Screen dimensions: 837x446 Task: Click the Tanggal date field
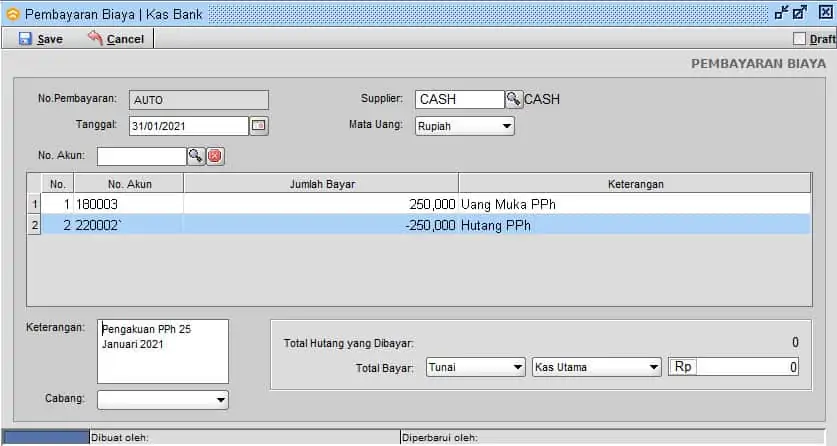pos(189,126)
